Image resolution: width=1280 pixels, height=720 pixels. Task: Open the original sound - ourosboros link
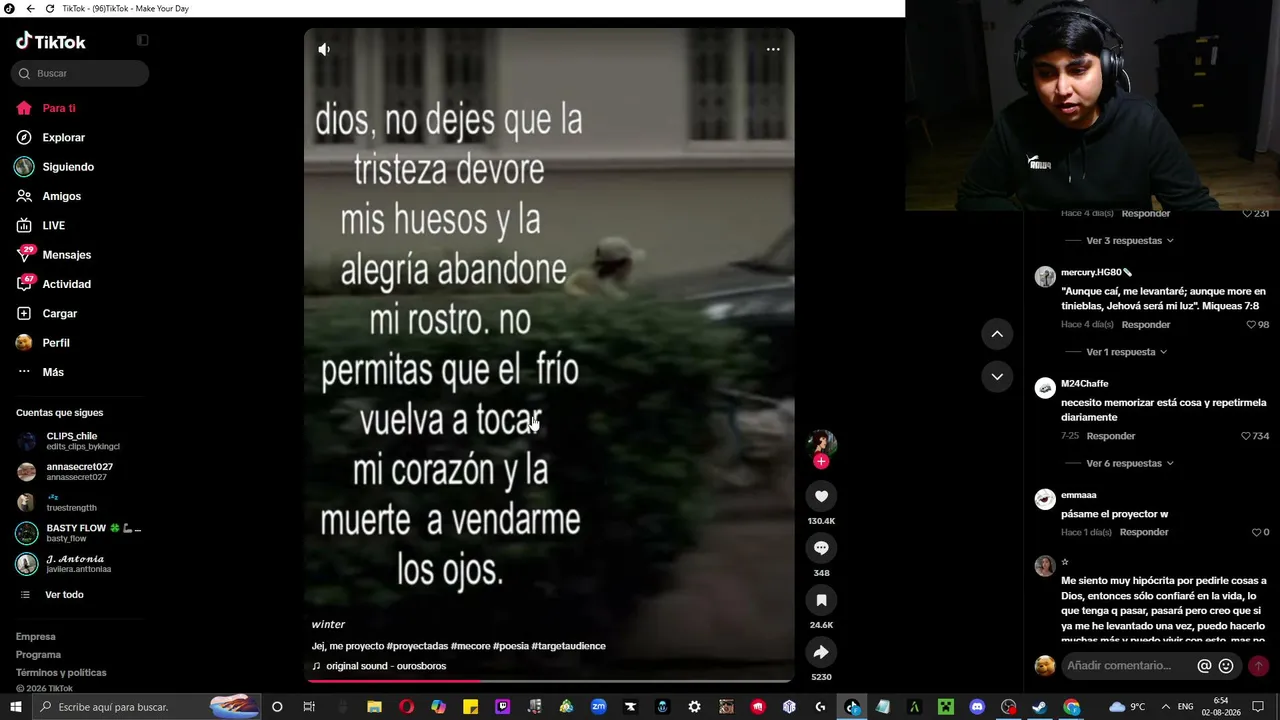386,666
